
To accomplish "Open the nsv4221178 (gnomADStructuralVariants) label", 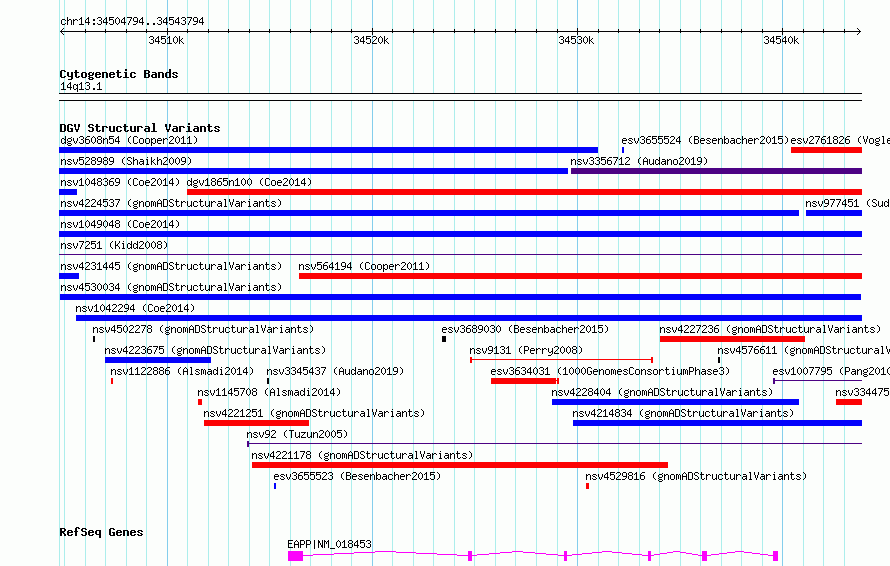I will (x=362, y=455).
